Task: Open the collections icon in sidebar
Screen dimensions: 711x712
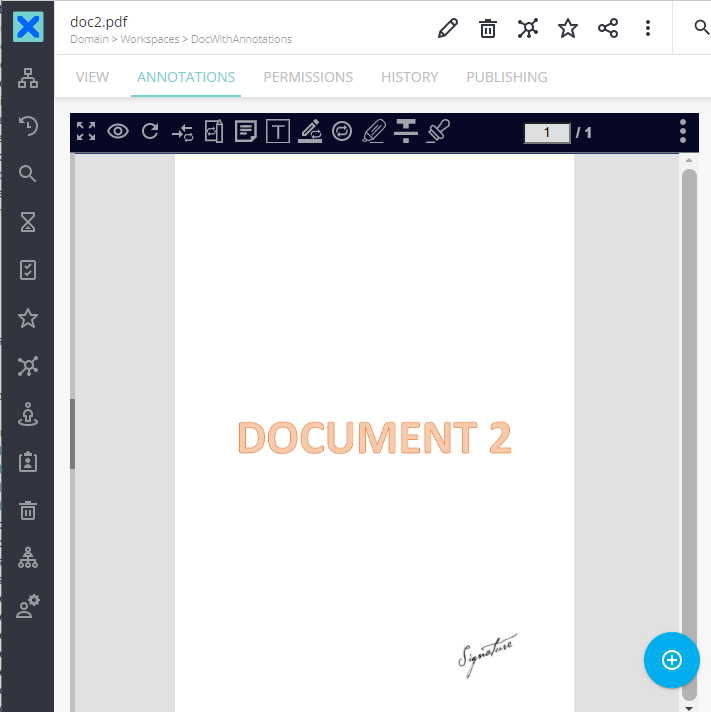Action: (28, 366)
